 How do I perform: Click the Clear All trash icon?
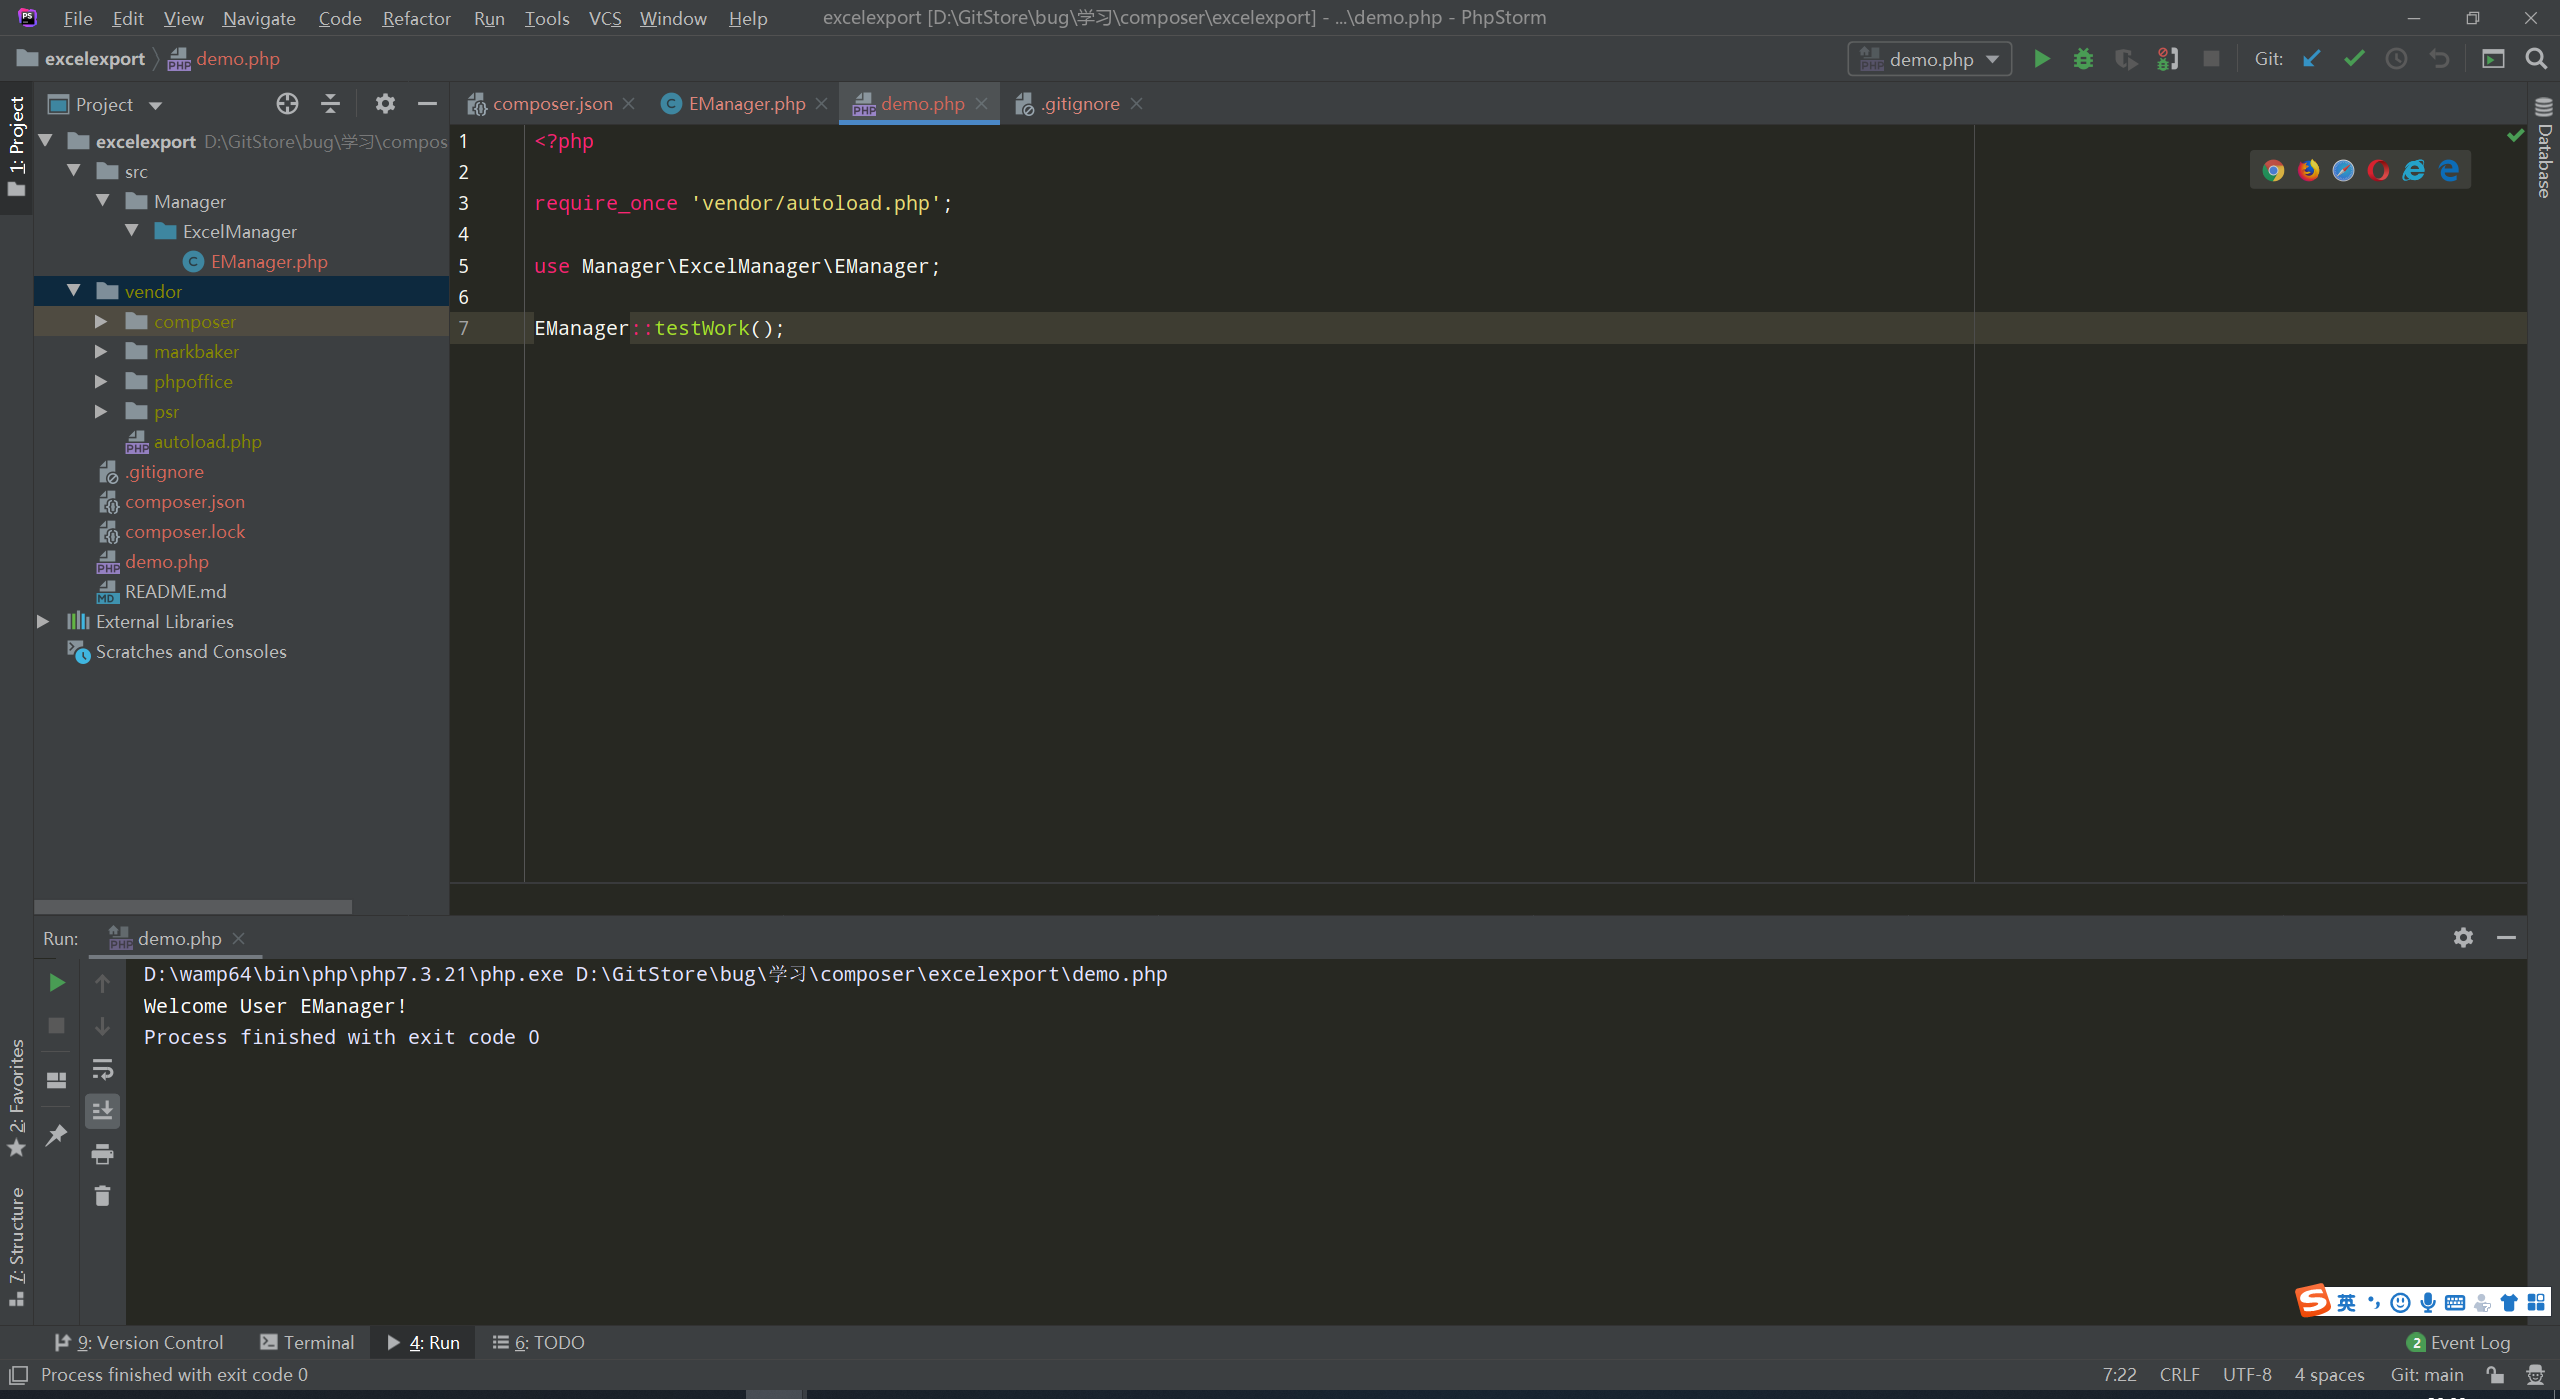pos(102,1196)
